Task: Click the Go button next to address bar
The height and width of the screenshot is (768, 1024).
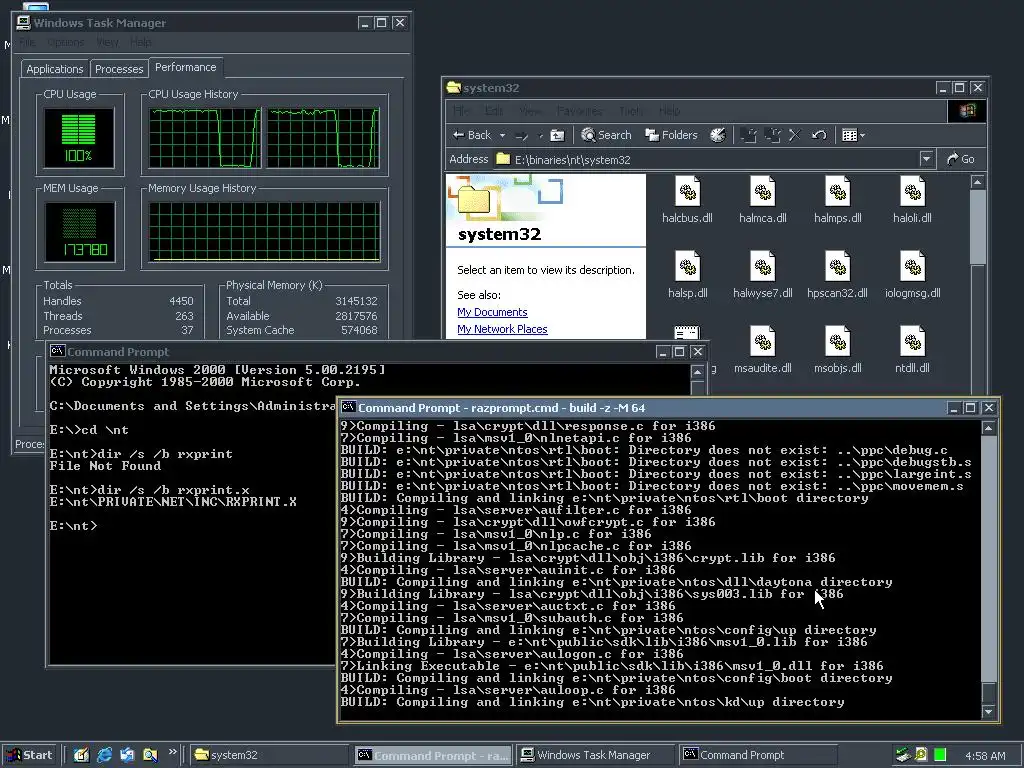Action: click(961, 159)
